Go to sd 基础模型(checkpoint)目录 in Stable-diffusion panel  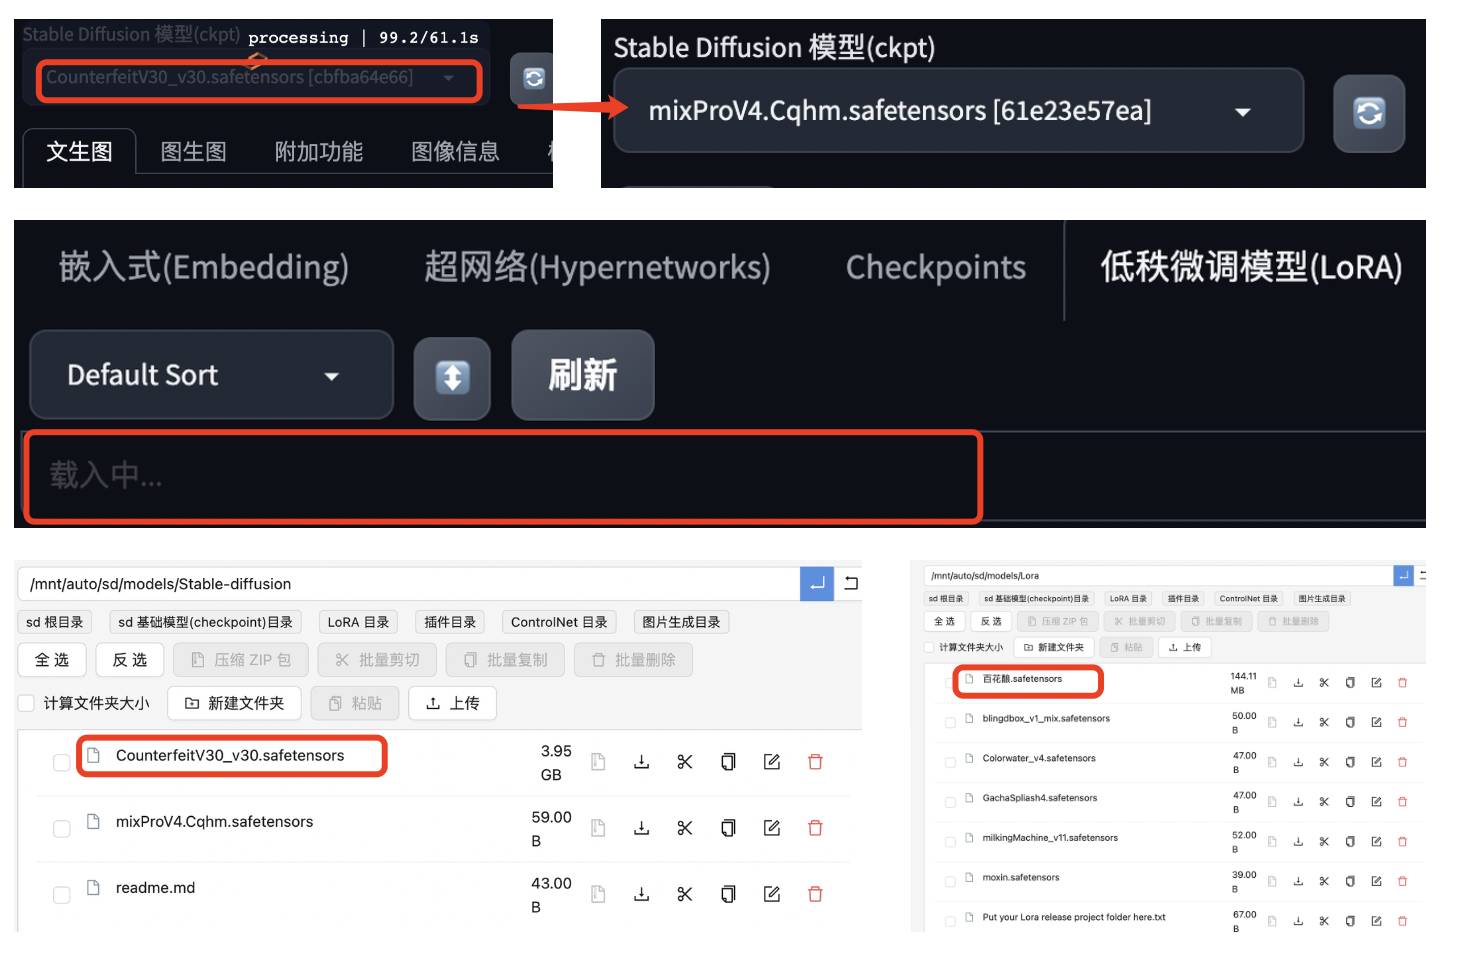pyautogui.click(x=205, y=622)
